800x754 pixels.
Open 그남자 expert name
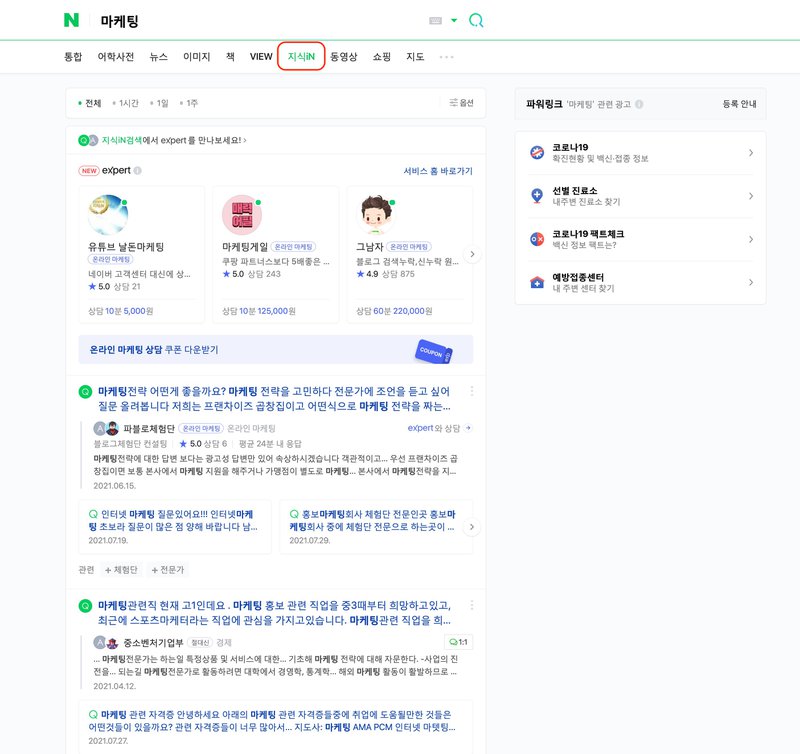pos(369,247)
